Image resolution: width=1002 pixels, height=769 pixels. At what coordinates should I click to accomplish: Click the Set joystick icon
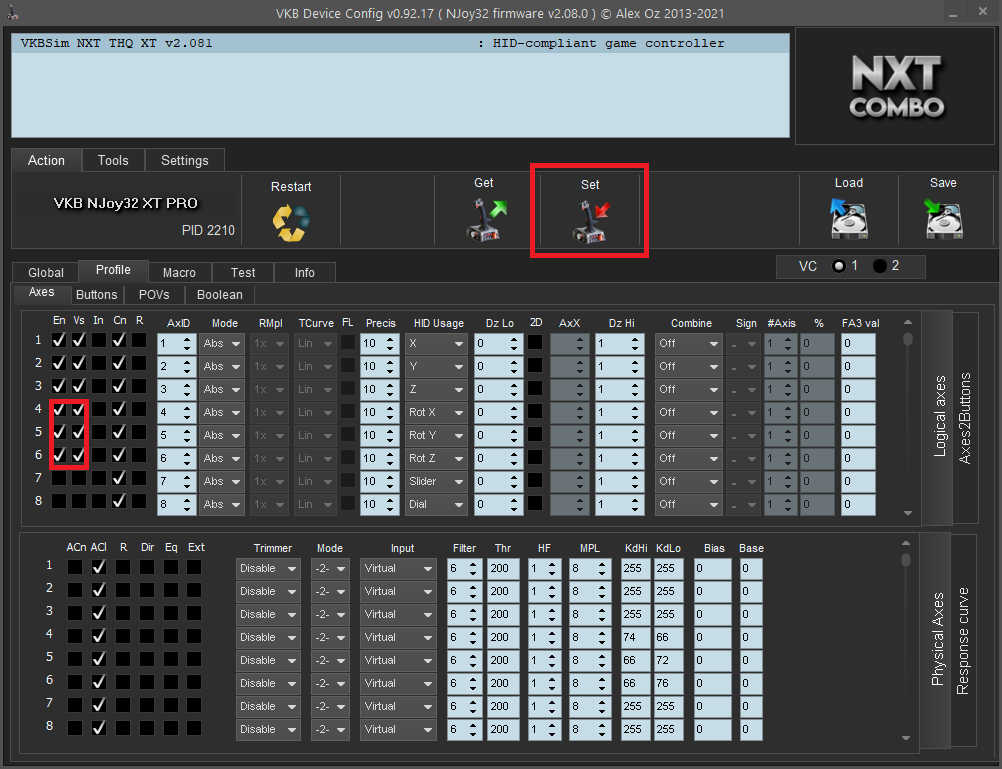(590, 221)
